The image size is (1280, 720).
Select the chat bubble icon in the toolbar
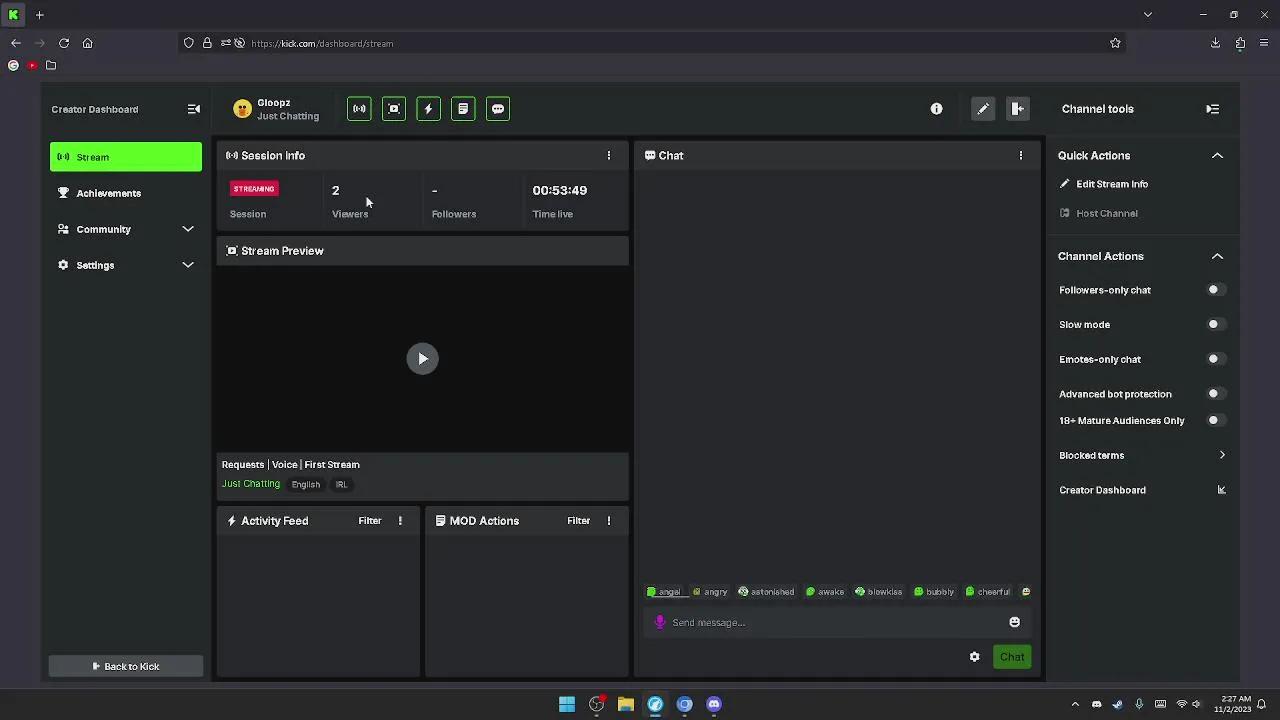(x=498, y=109)
